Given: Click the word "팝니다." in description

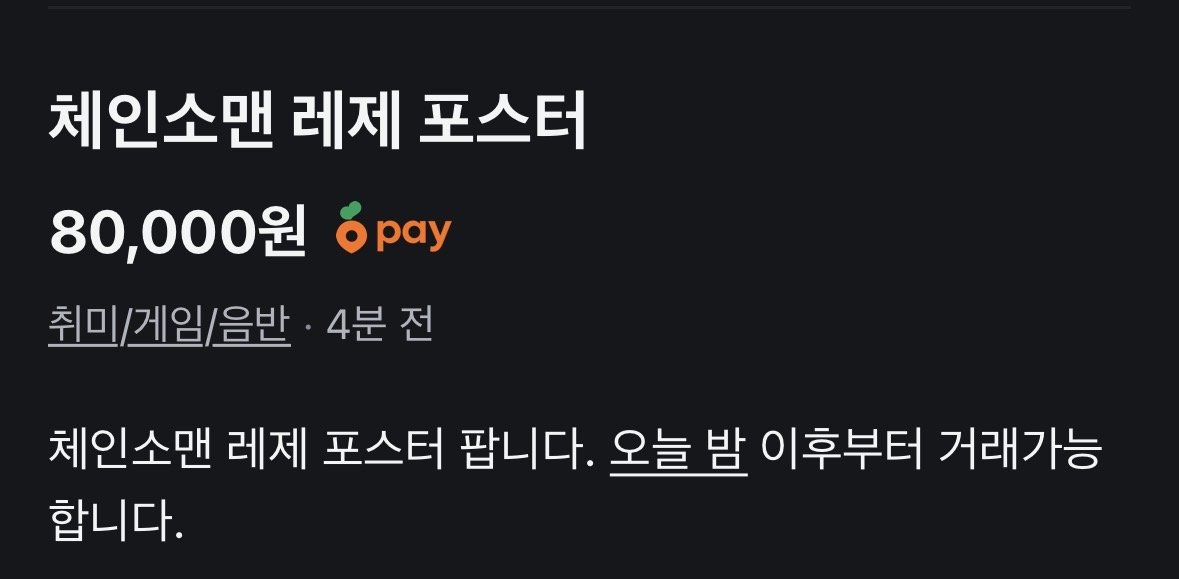Looking at the screenshot, I should 527,450.
